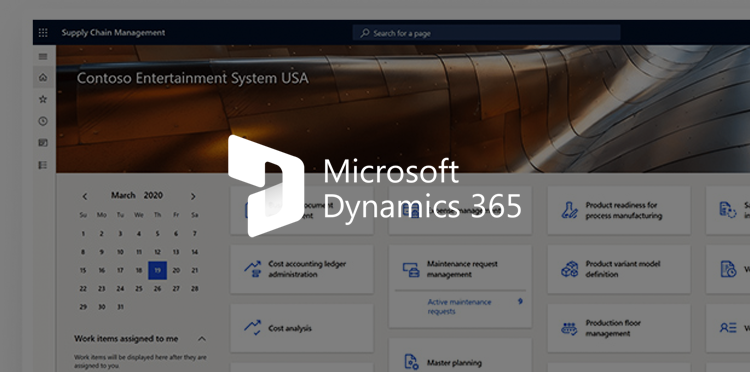The height and width of the screenshot is (372, 750).
Task: Select March 12 in calendar
Action: click(x=157, y=252)
